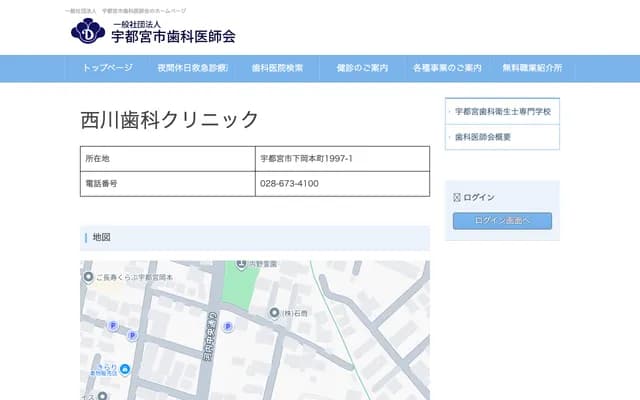Click the park pin on the green area

[x=241, y=265]
